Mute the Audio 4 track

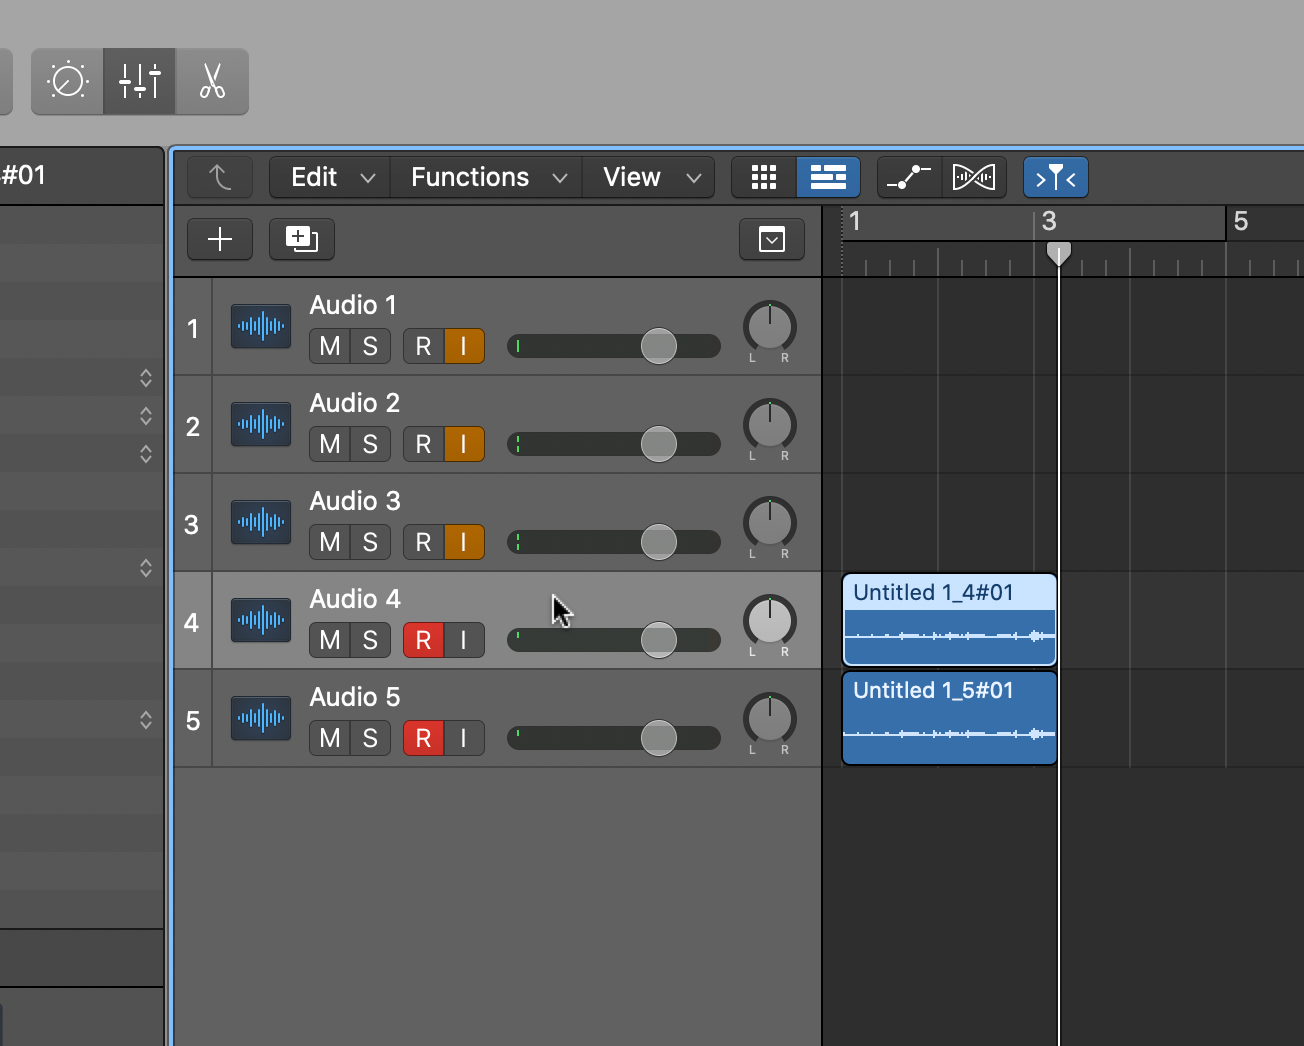pyautogui.click(x=330, y=640)
